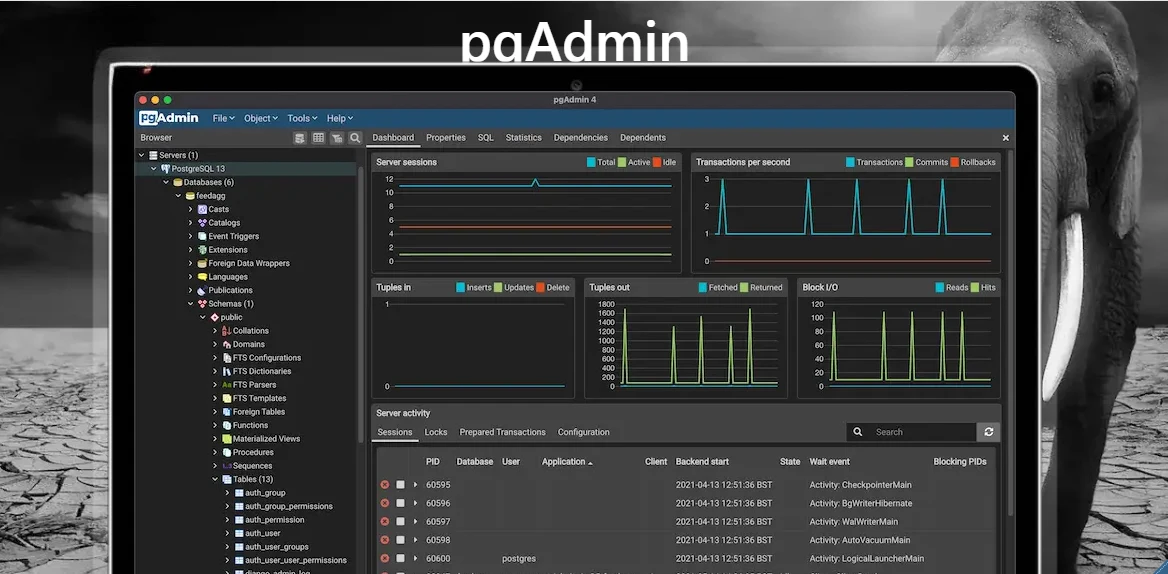Click the Domains node icon

226,344
